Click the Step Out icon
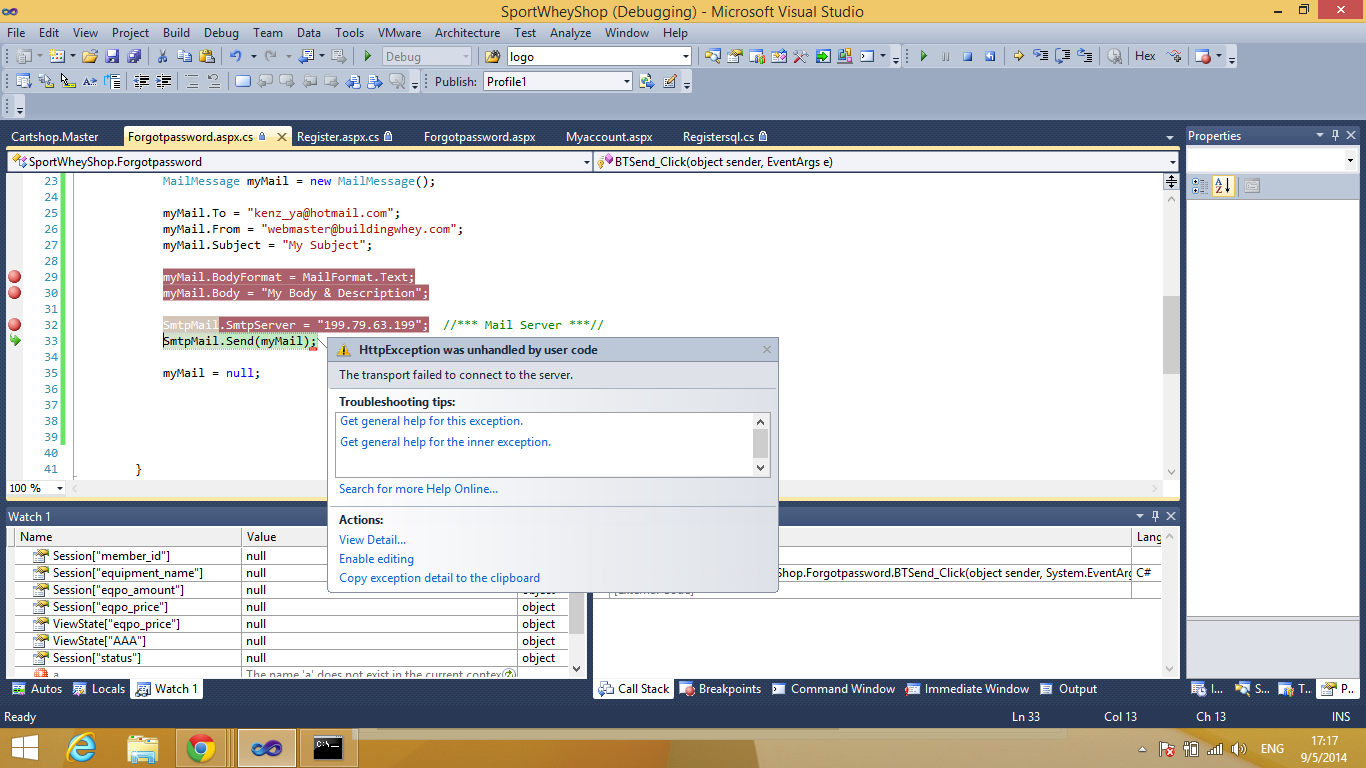1366x768 pixels. (1085, 57)
